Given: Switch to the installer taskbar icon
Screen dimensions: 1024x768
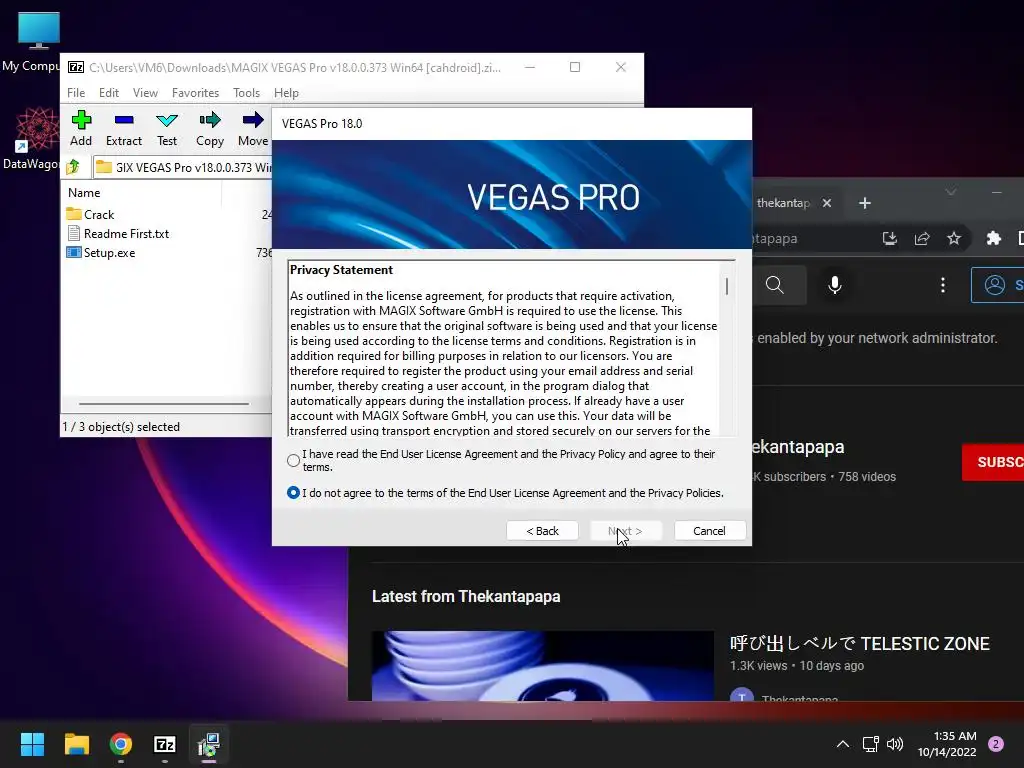Looking at the screenshot, I should pyautogui.click(x=209, y=744).
